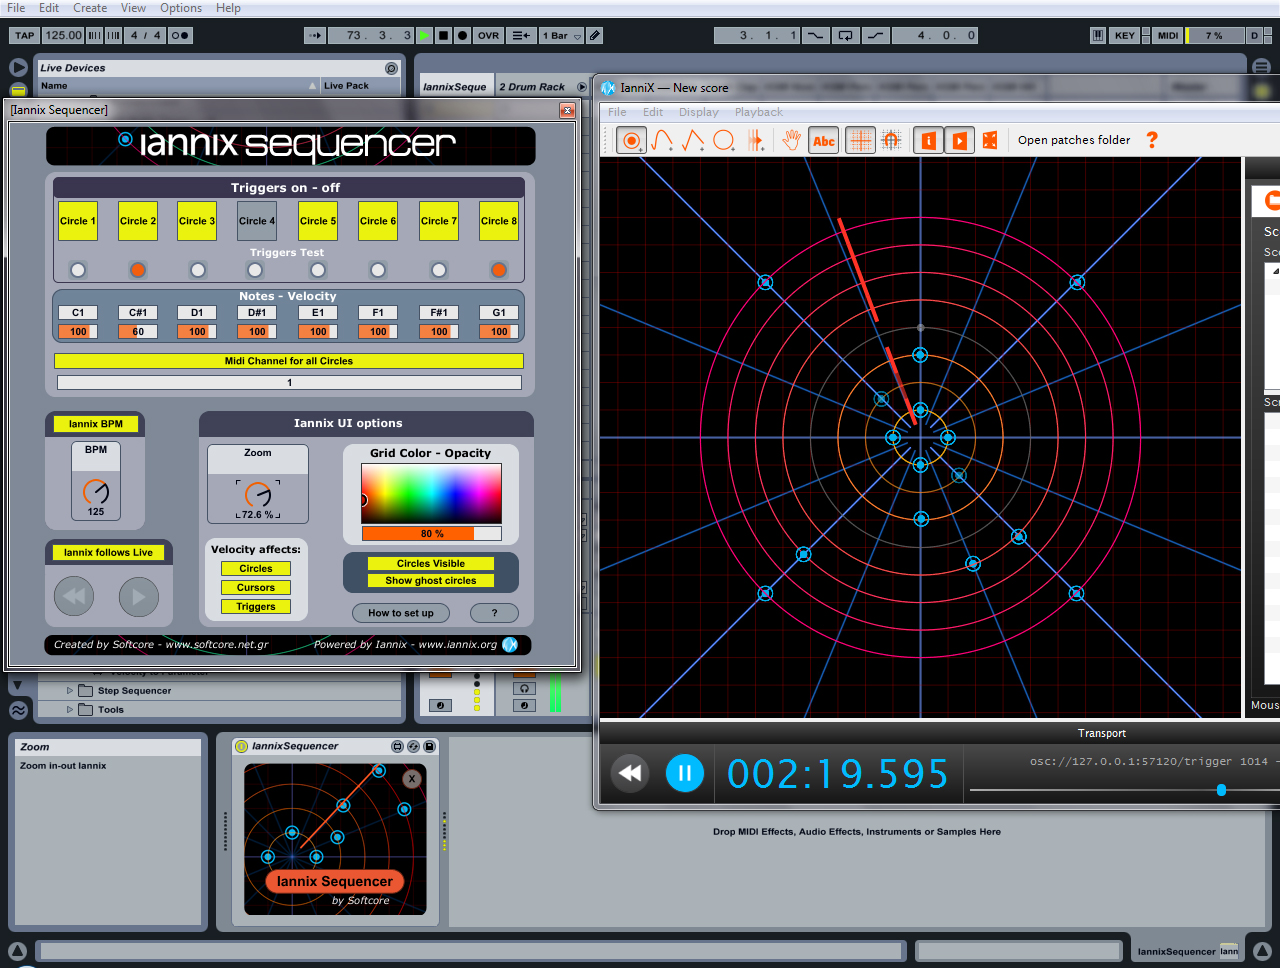Click the Grid Color rainbow picker
Screen dimensions: 1280x968
[431, 493]
